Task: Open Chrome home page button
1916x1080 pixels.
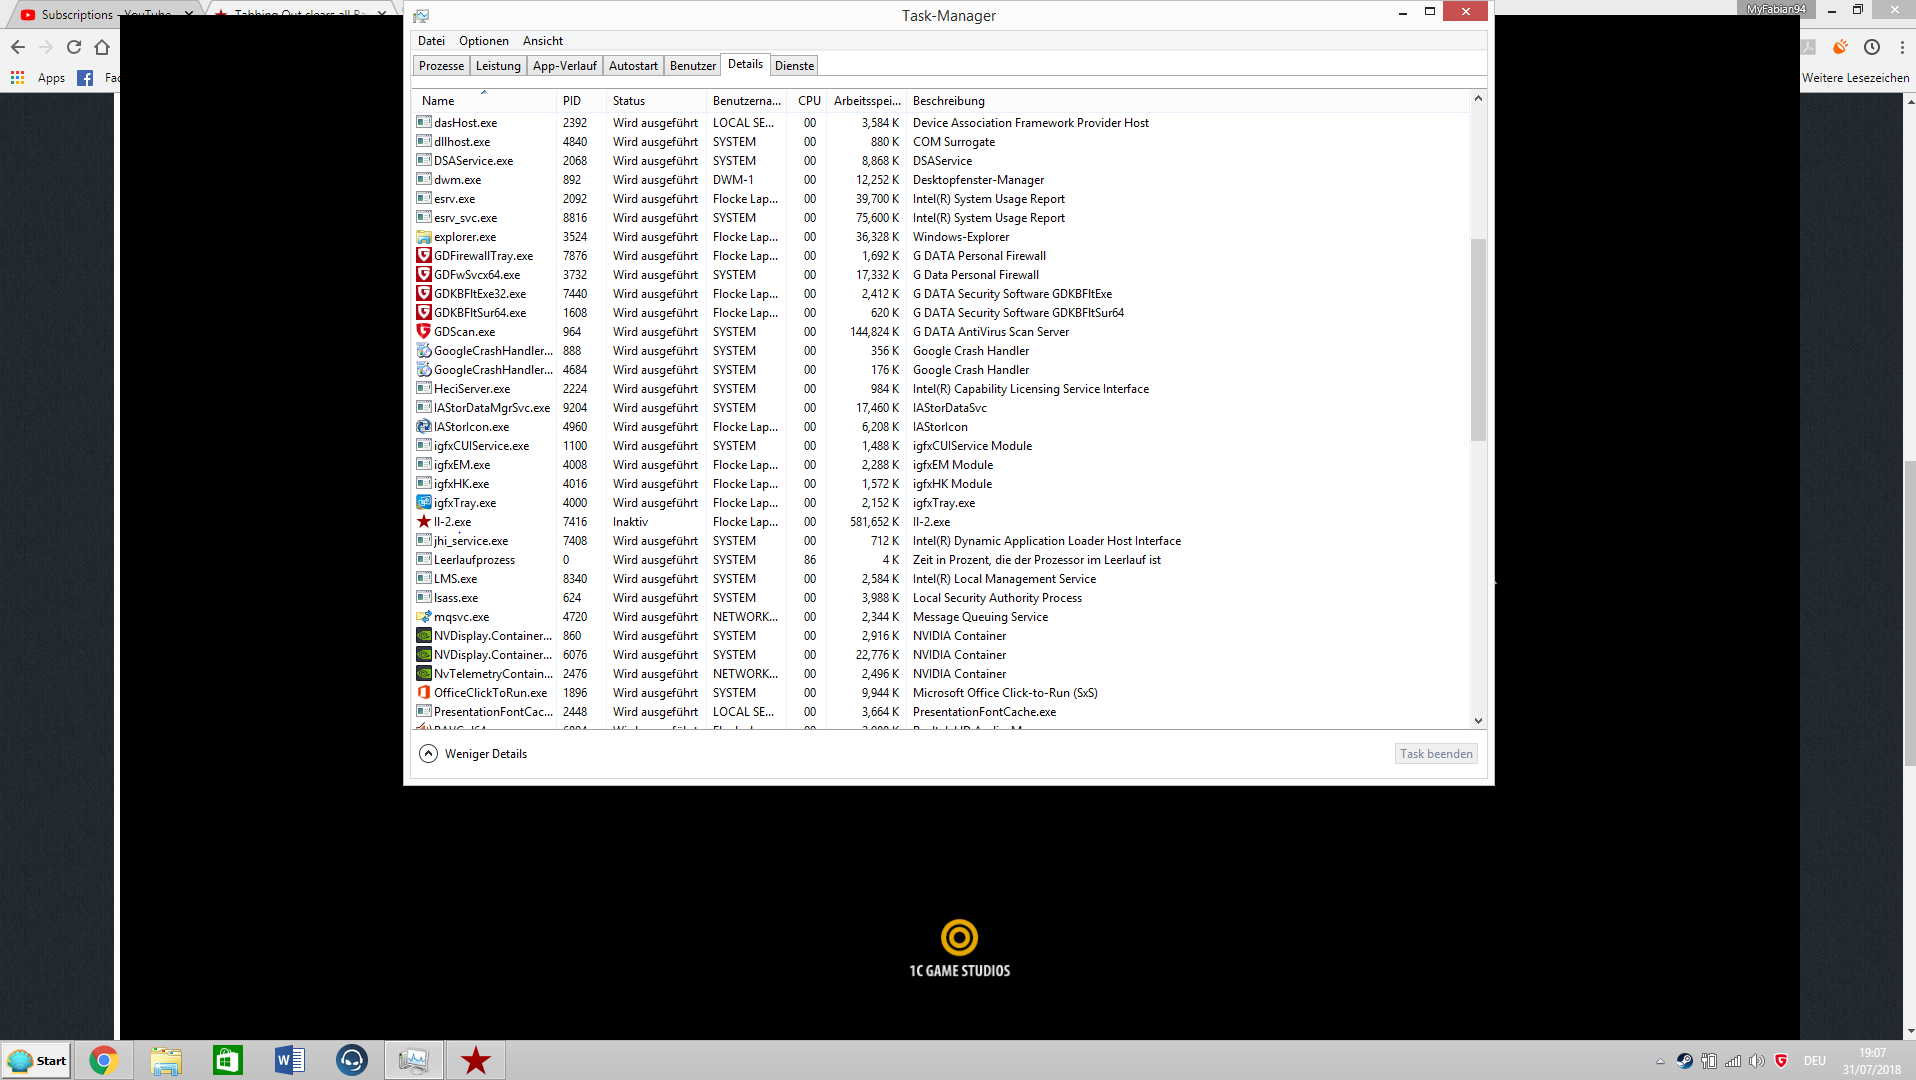Action: click(102, 47)
